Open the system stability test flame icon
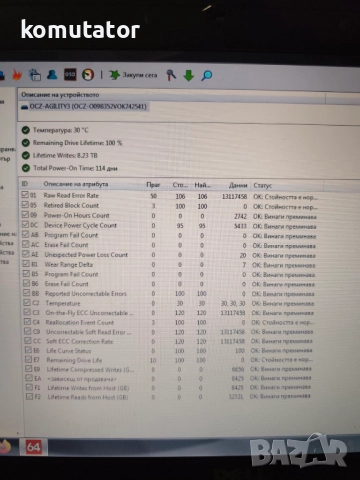360x480 pixels. pyautogui.click(x=17, y=75)
